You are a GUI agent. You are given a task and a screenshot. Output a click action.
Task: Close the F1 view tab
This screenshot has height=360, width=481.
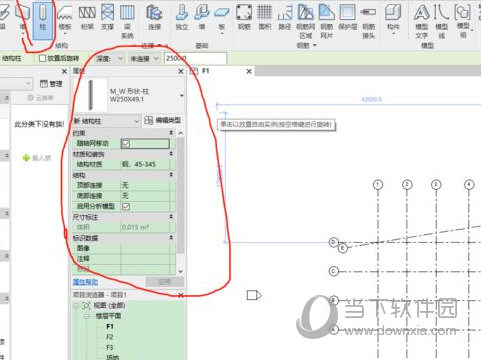[249, 71]
